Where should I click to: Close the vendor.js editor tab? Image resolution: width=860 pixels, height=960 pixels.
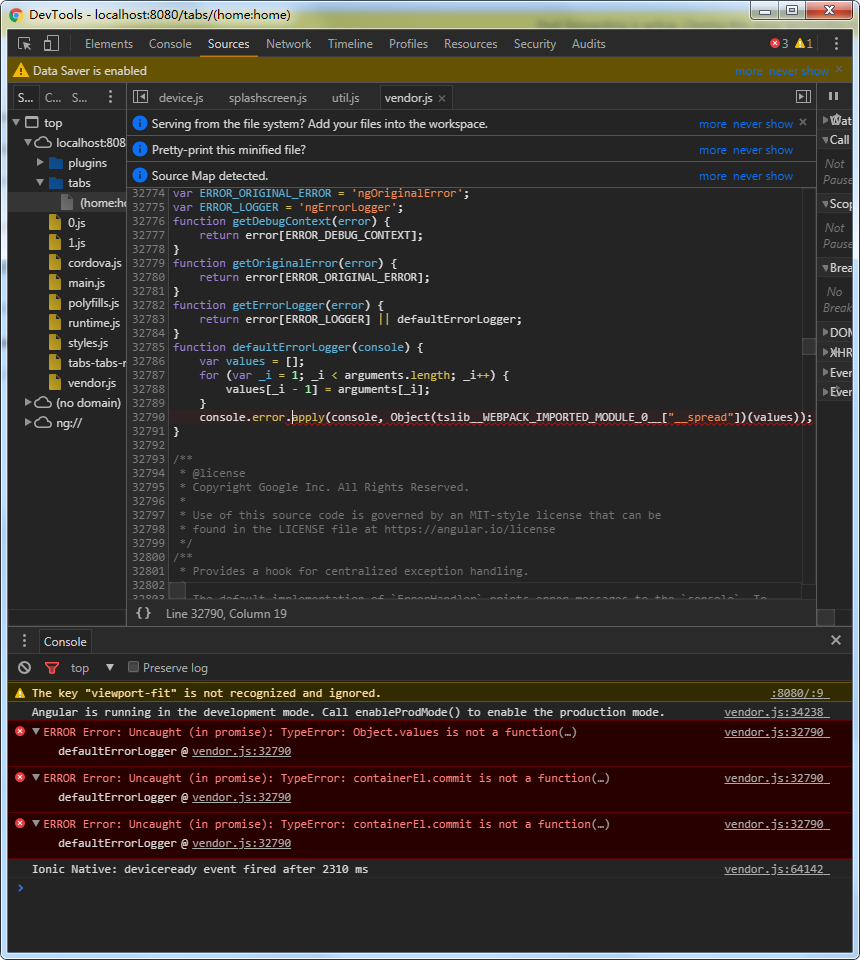[442, 98]
